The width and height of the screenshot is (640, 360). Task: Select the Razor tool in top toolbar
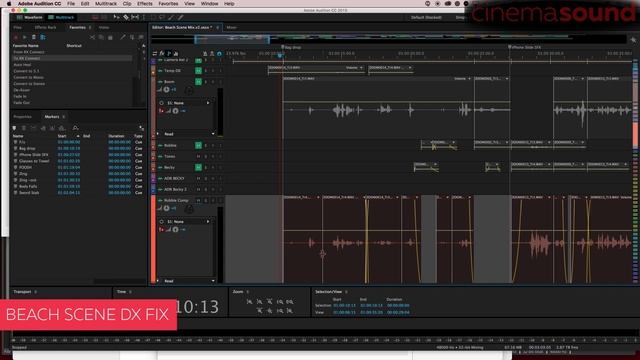coord(126,18)
